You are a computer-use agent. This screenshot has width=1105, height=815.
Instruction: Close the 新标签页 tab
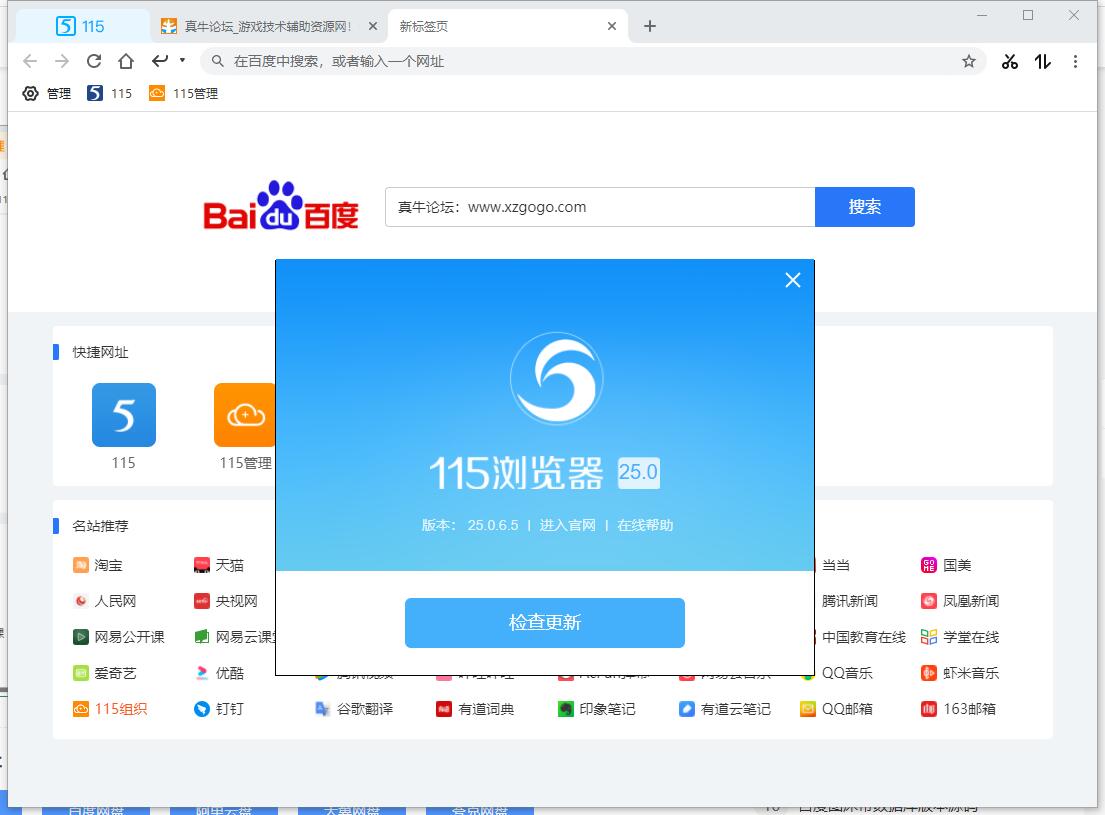point(612,26)
